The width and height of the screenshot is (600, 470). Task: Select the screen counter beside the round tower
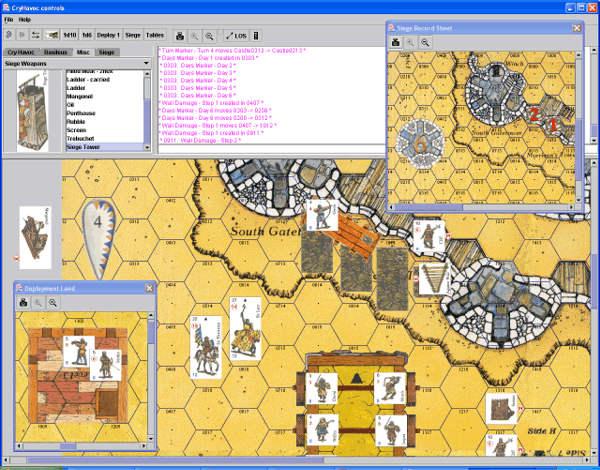[x=434, y=279]
